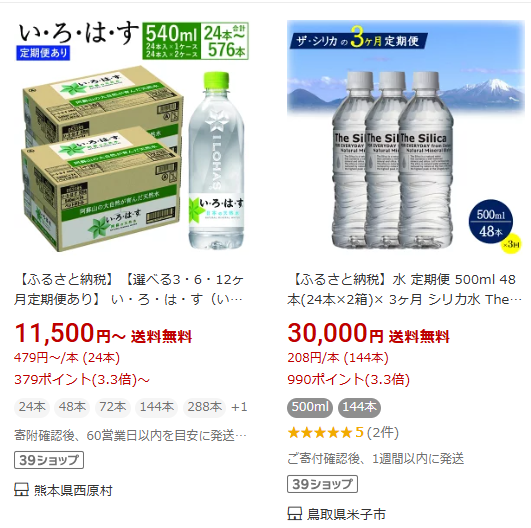Screen dimensions: 531x528
Task: Click the dark 144本 tag on Silica listing
Action: (359, 407)
